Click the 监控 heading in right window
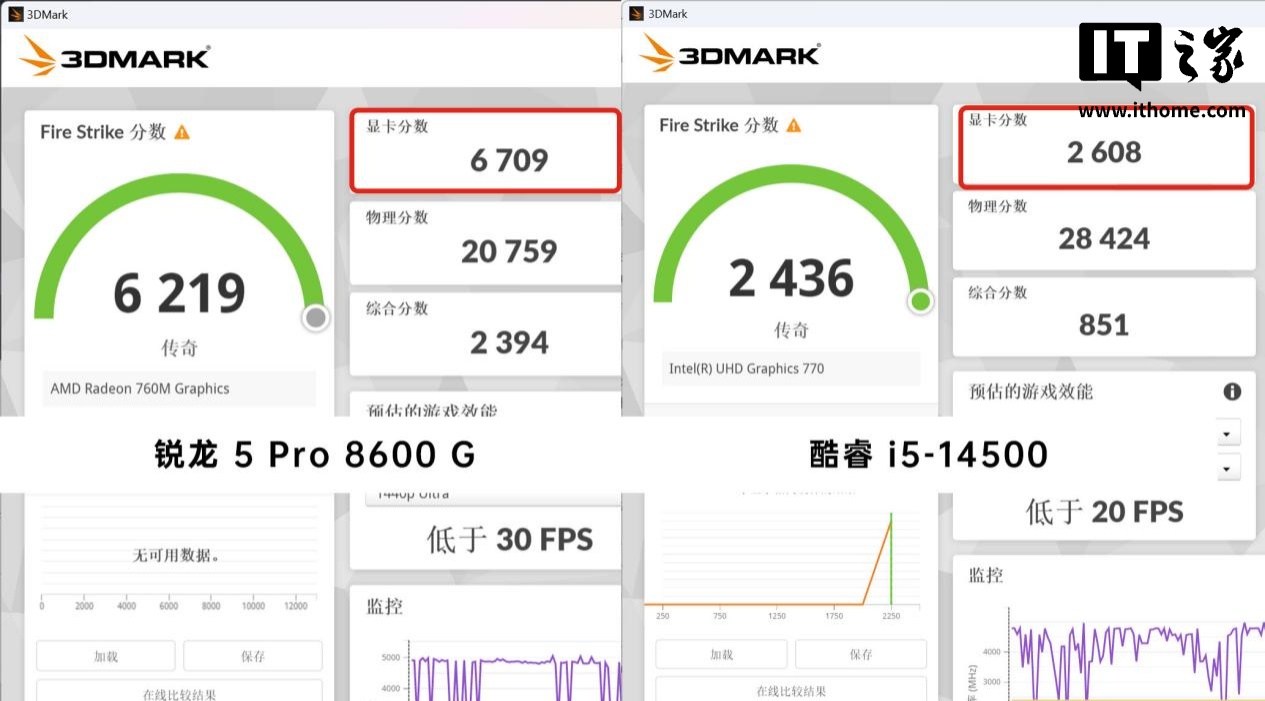The height and width of the screenshot is (701, 1265). [x=986, y=575]
